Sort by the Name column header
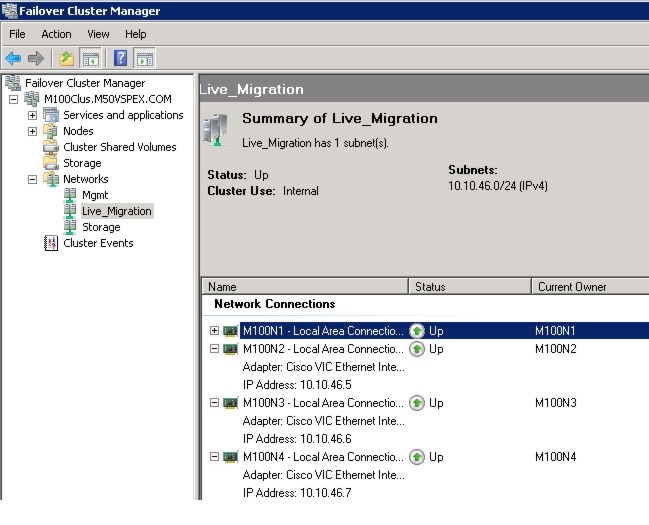Screen dimensions: 649x525 [305, 287]
